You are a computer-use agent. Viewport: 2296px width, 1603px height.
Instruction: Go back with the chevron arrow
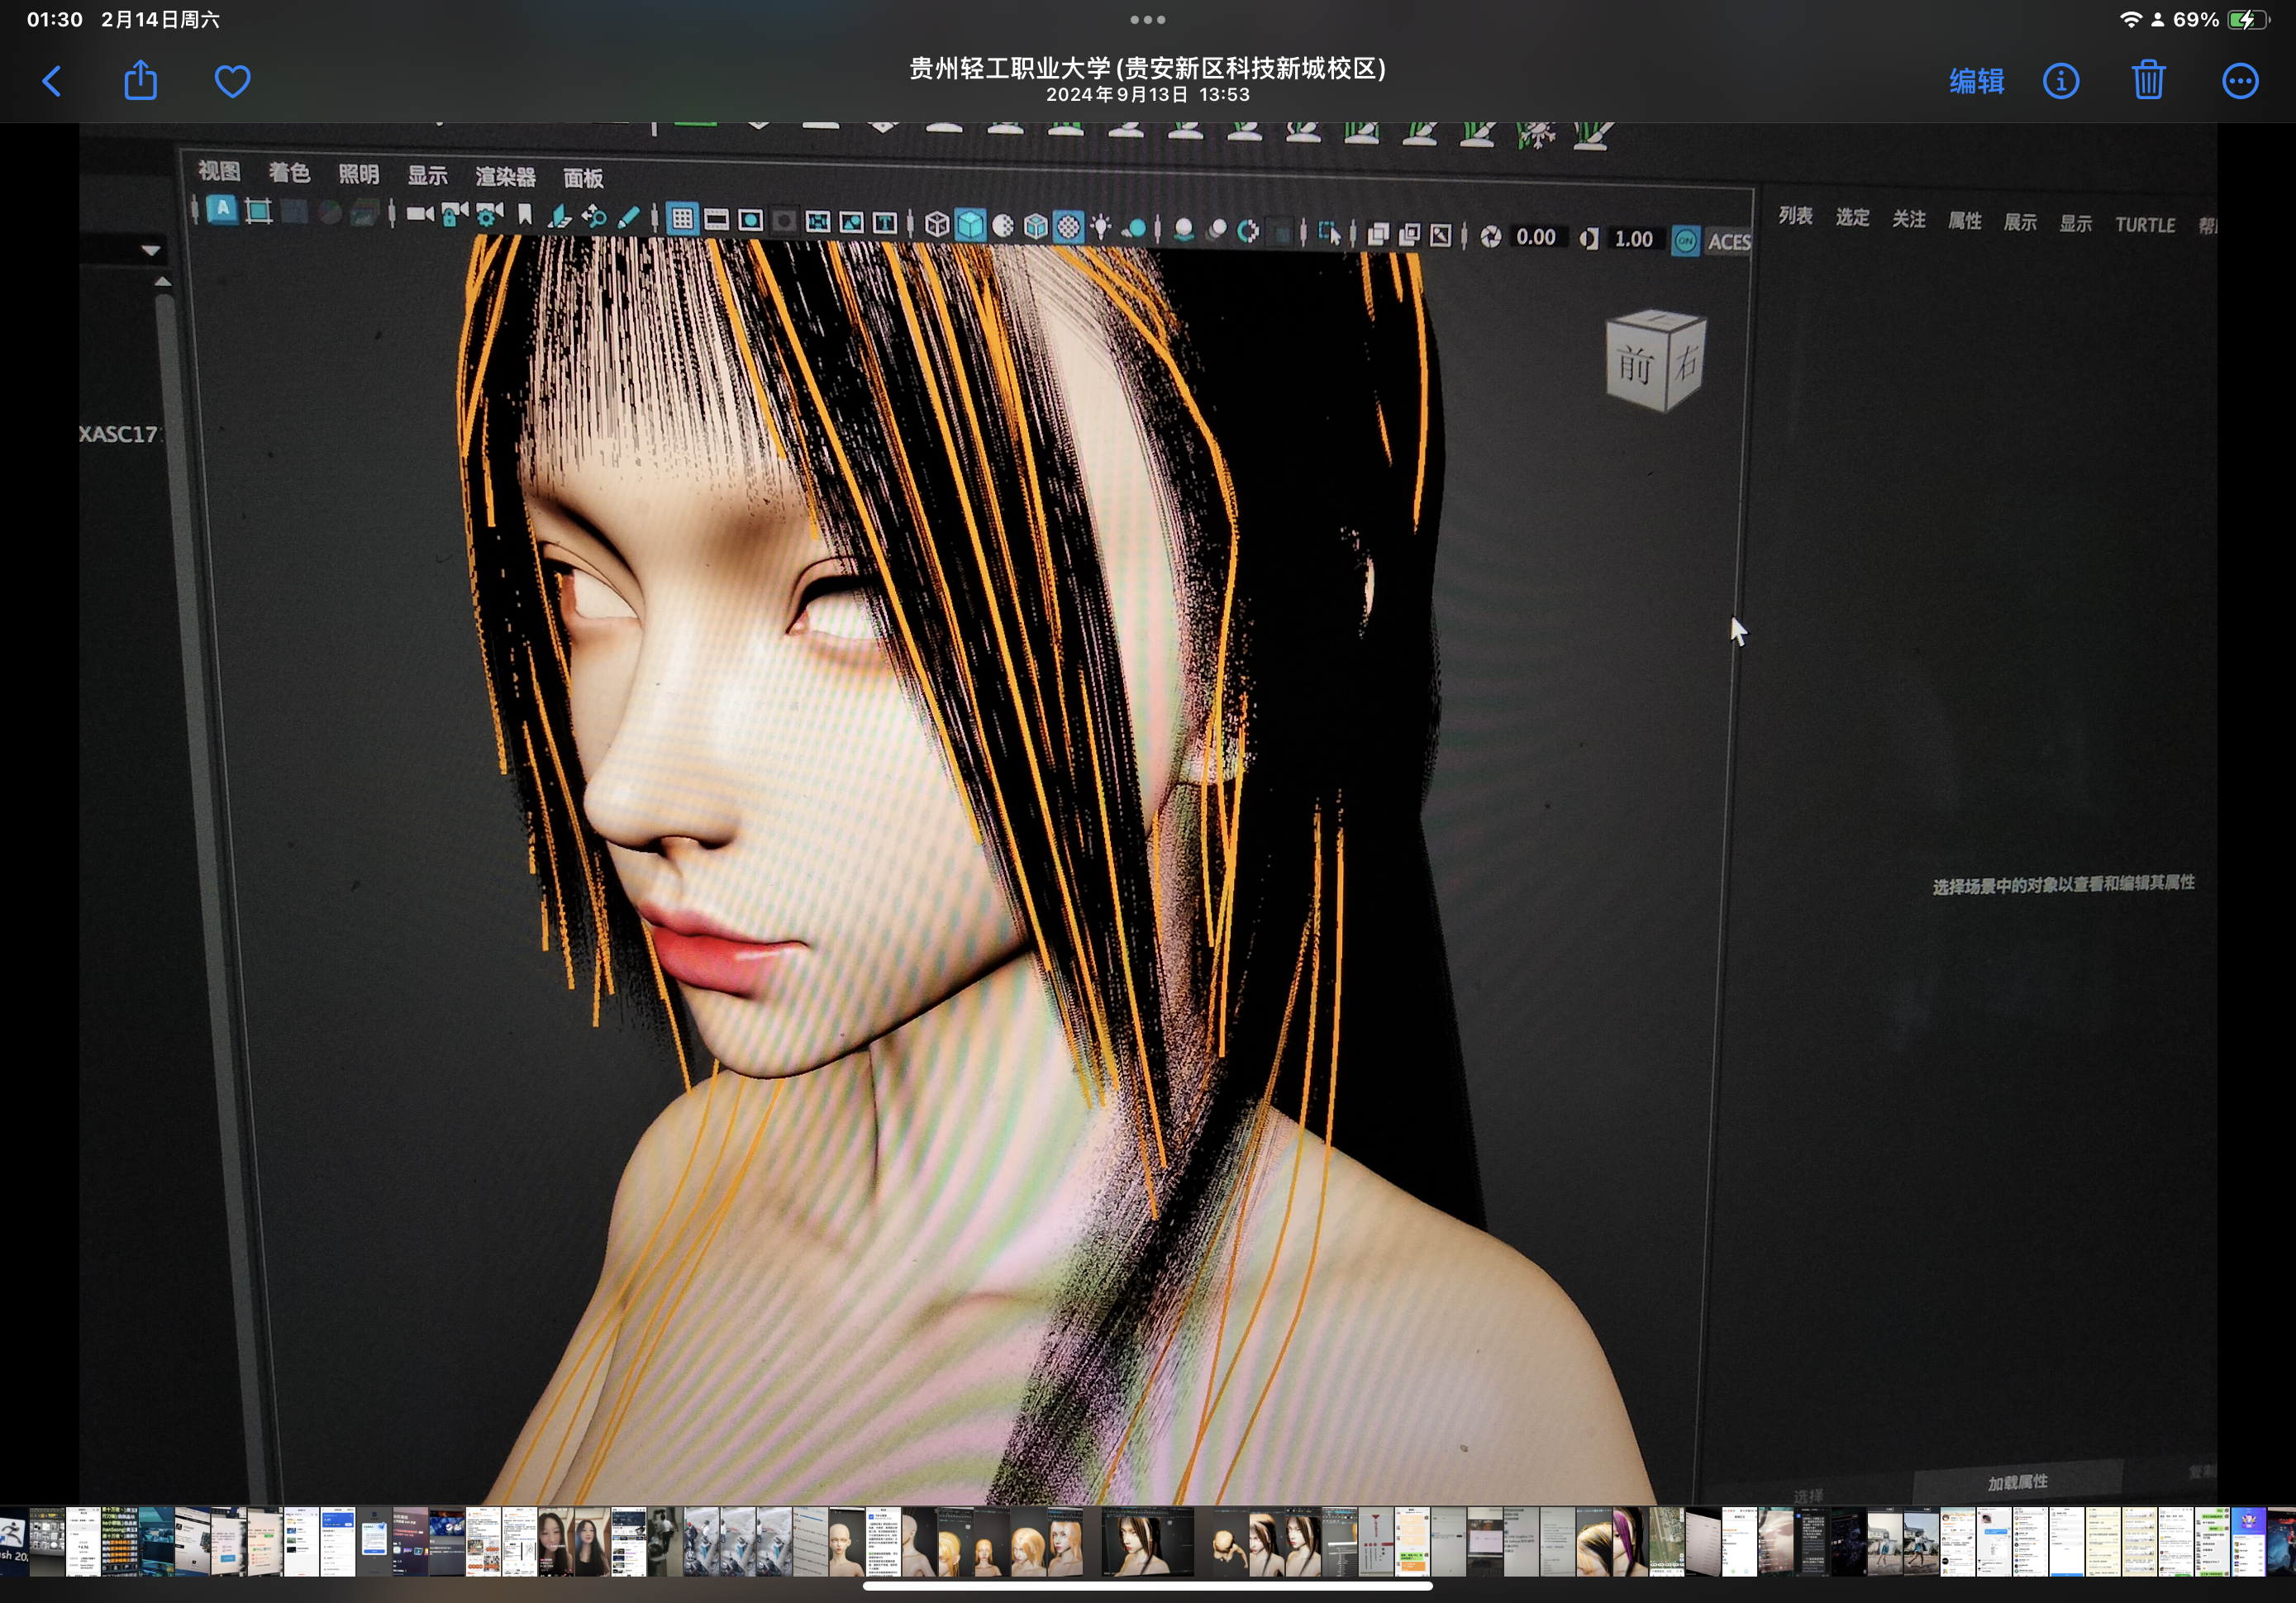tap(52, 81)
